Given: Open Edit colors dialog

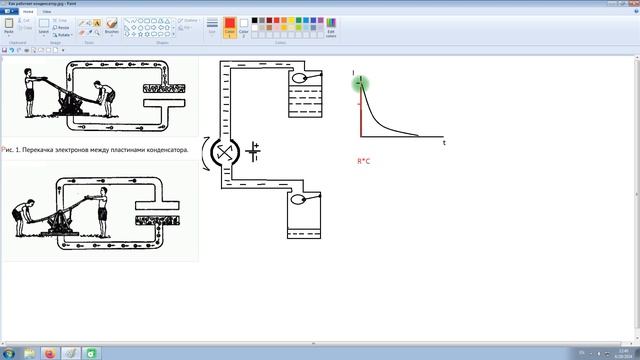Looking at the screenshot, I should click(331, 28).
